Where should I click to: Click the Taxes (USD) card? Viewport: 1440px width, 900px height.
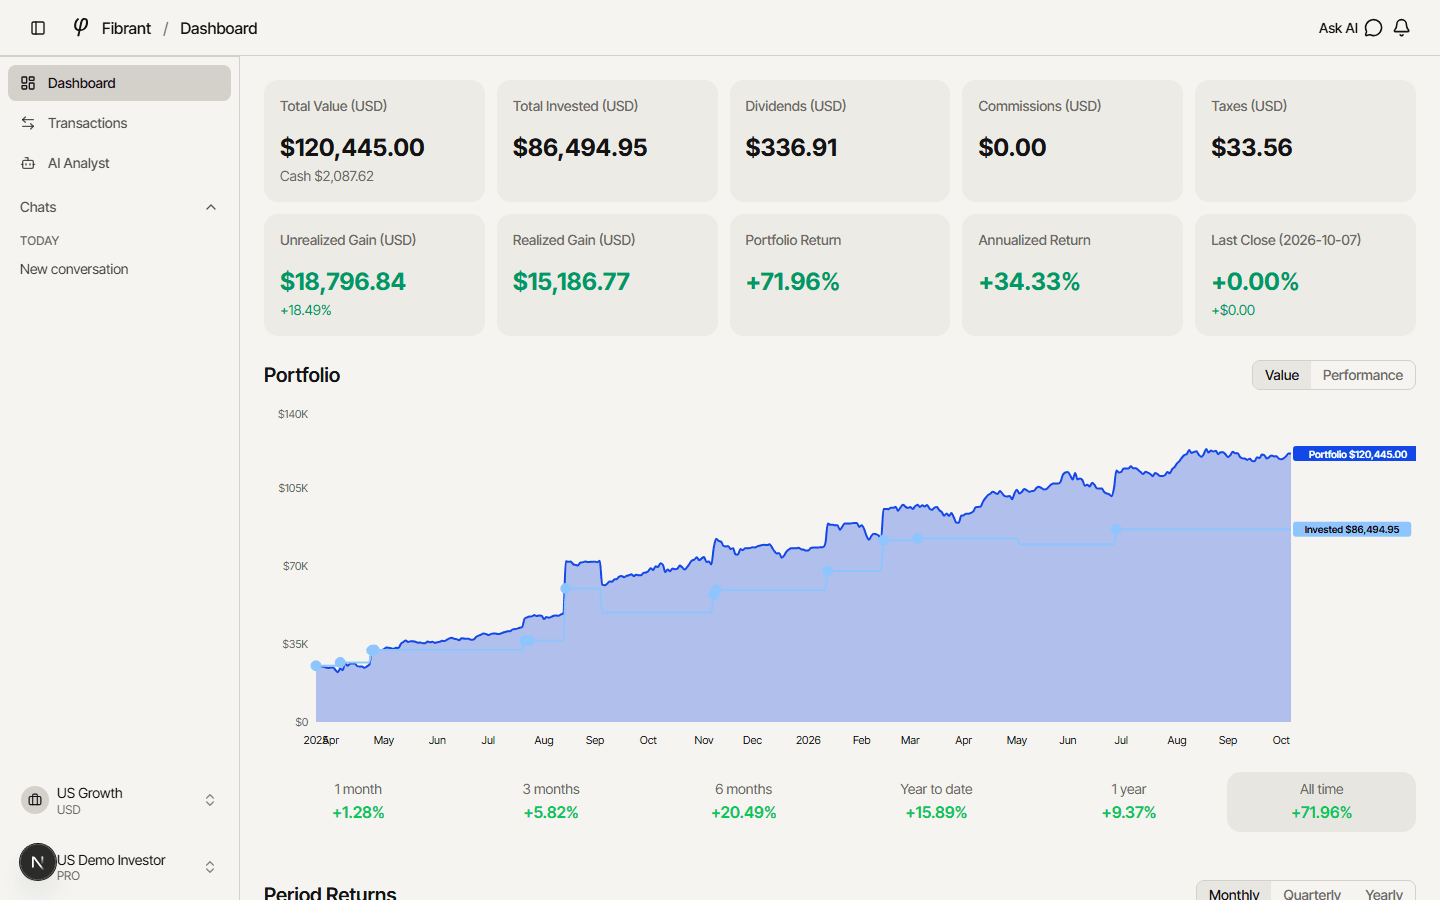(x=1305, y=141)
